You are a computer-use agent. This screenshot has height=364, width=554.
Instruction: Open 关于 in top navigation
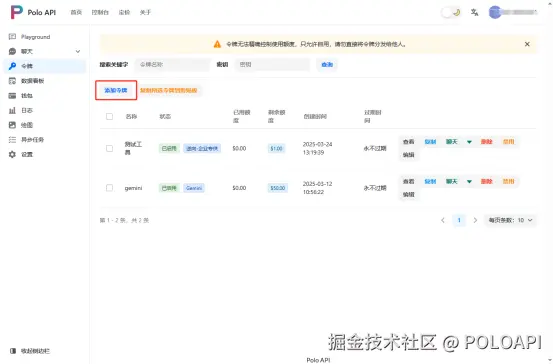(x=145, y=12)
